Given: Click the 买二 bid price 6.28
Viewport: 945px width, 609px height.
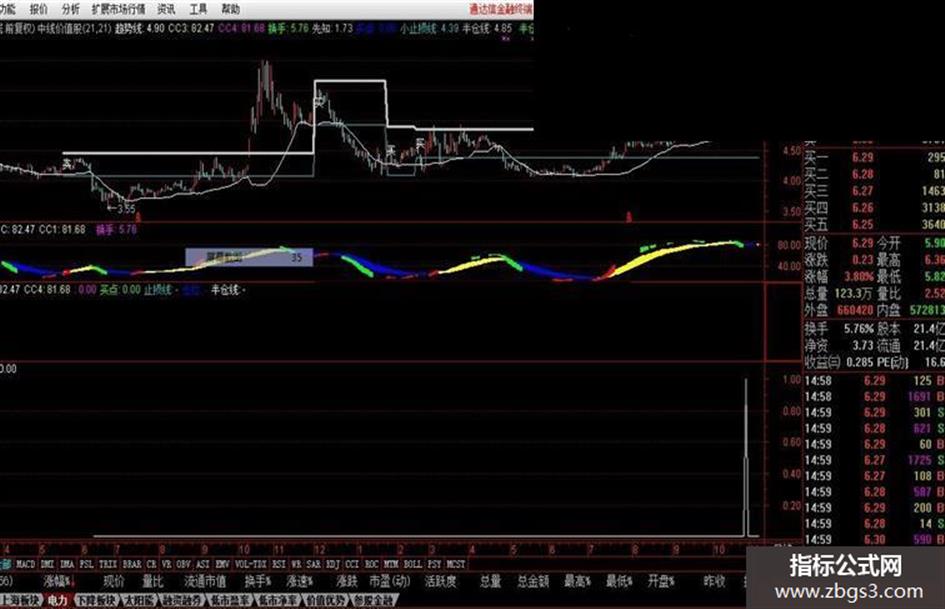Looking at the screenshot, I should tap(862, 175).
